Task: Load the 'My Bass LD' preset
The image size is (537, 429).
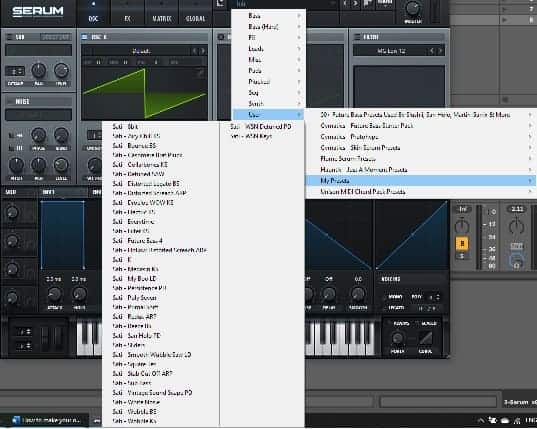Action: coord(135,279)
